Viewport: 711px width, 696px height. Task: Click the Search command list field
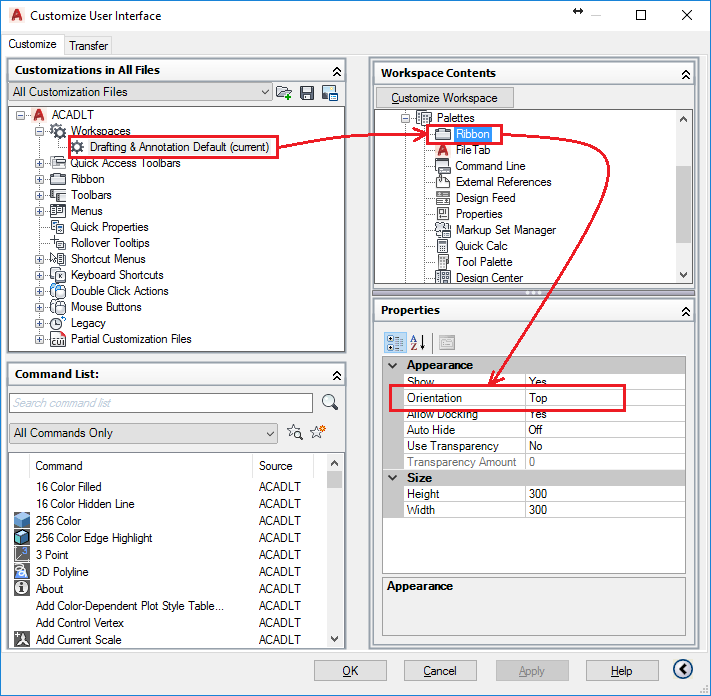(161, 403)
